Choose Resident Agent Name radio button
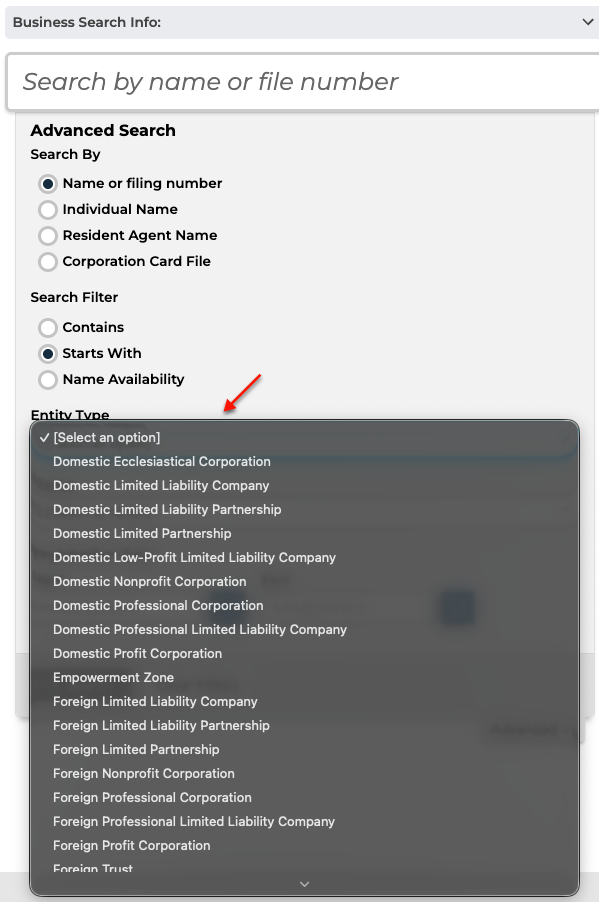 click(x=48, y=235)
